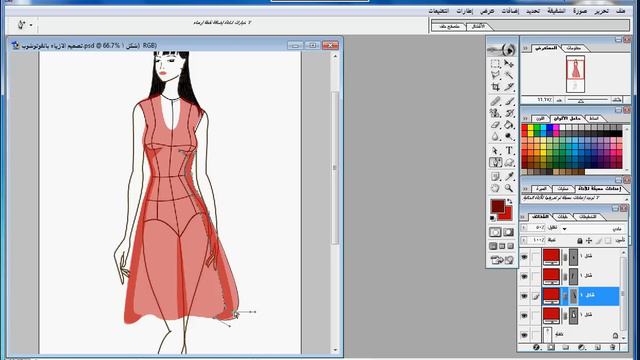640x360 pixels.
Task: Select the Custom Shape tool
Action: click(x=509, y=162)
